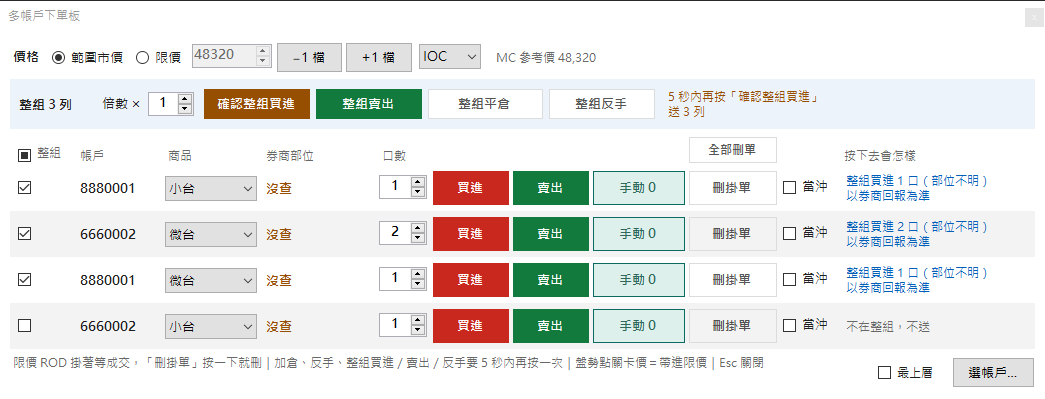Click 買進 in the 6660002 微台 row

(x=471, y=234)
